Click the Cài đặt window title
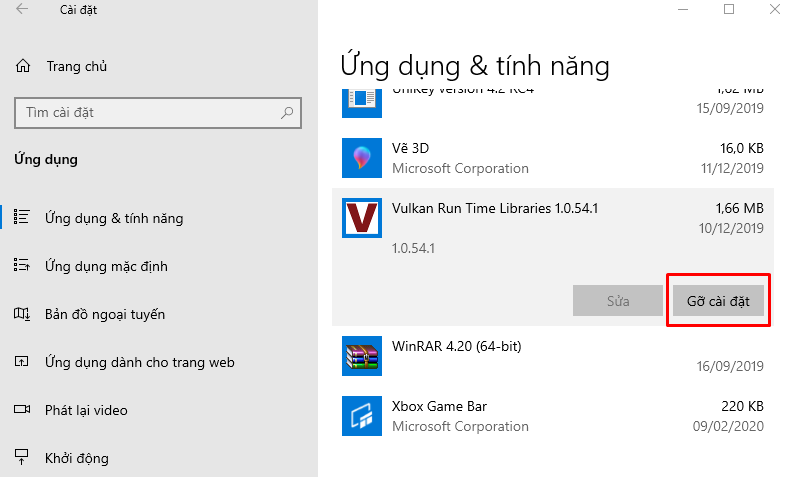The width and height of the screenshot is (789, 477). coord(78,10)
